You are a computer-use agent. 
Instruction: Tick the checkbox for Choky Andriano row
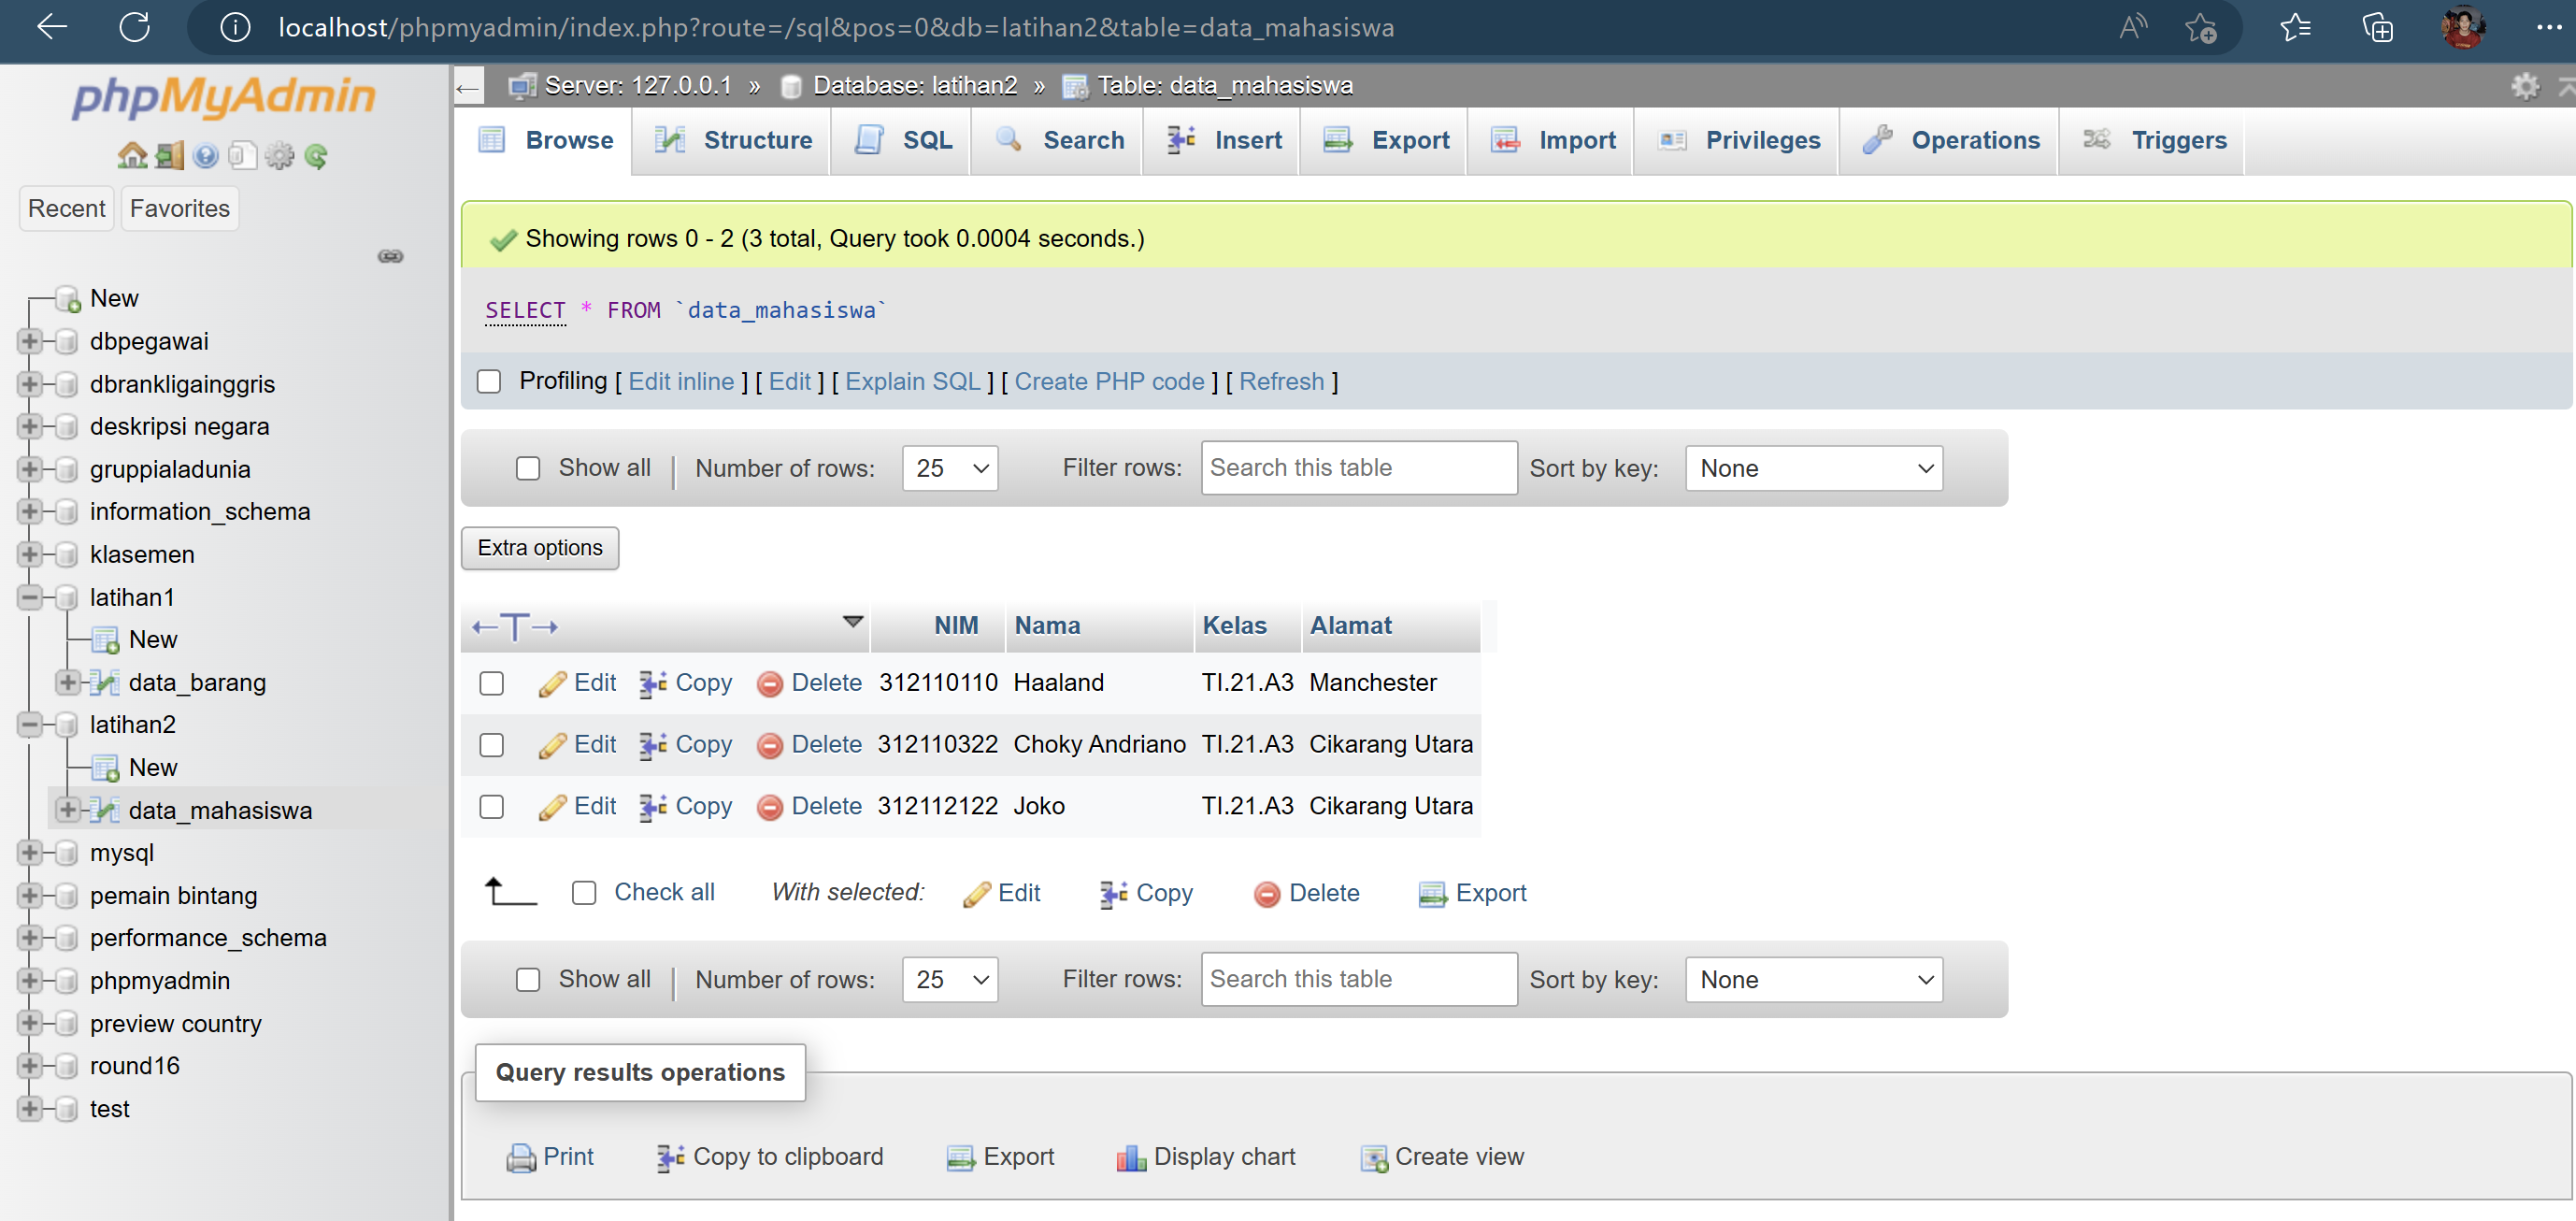[x=491, y=745]
